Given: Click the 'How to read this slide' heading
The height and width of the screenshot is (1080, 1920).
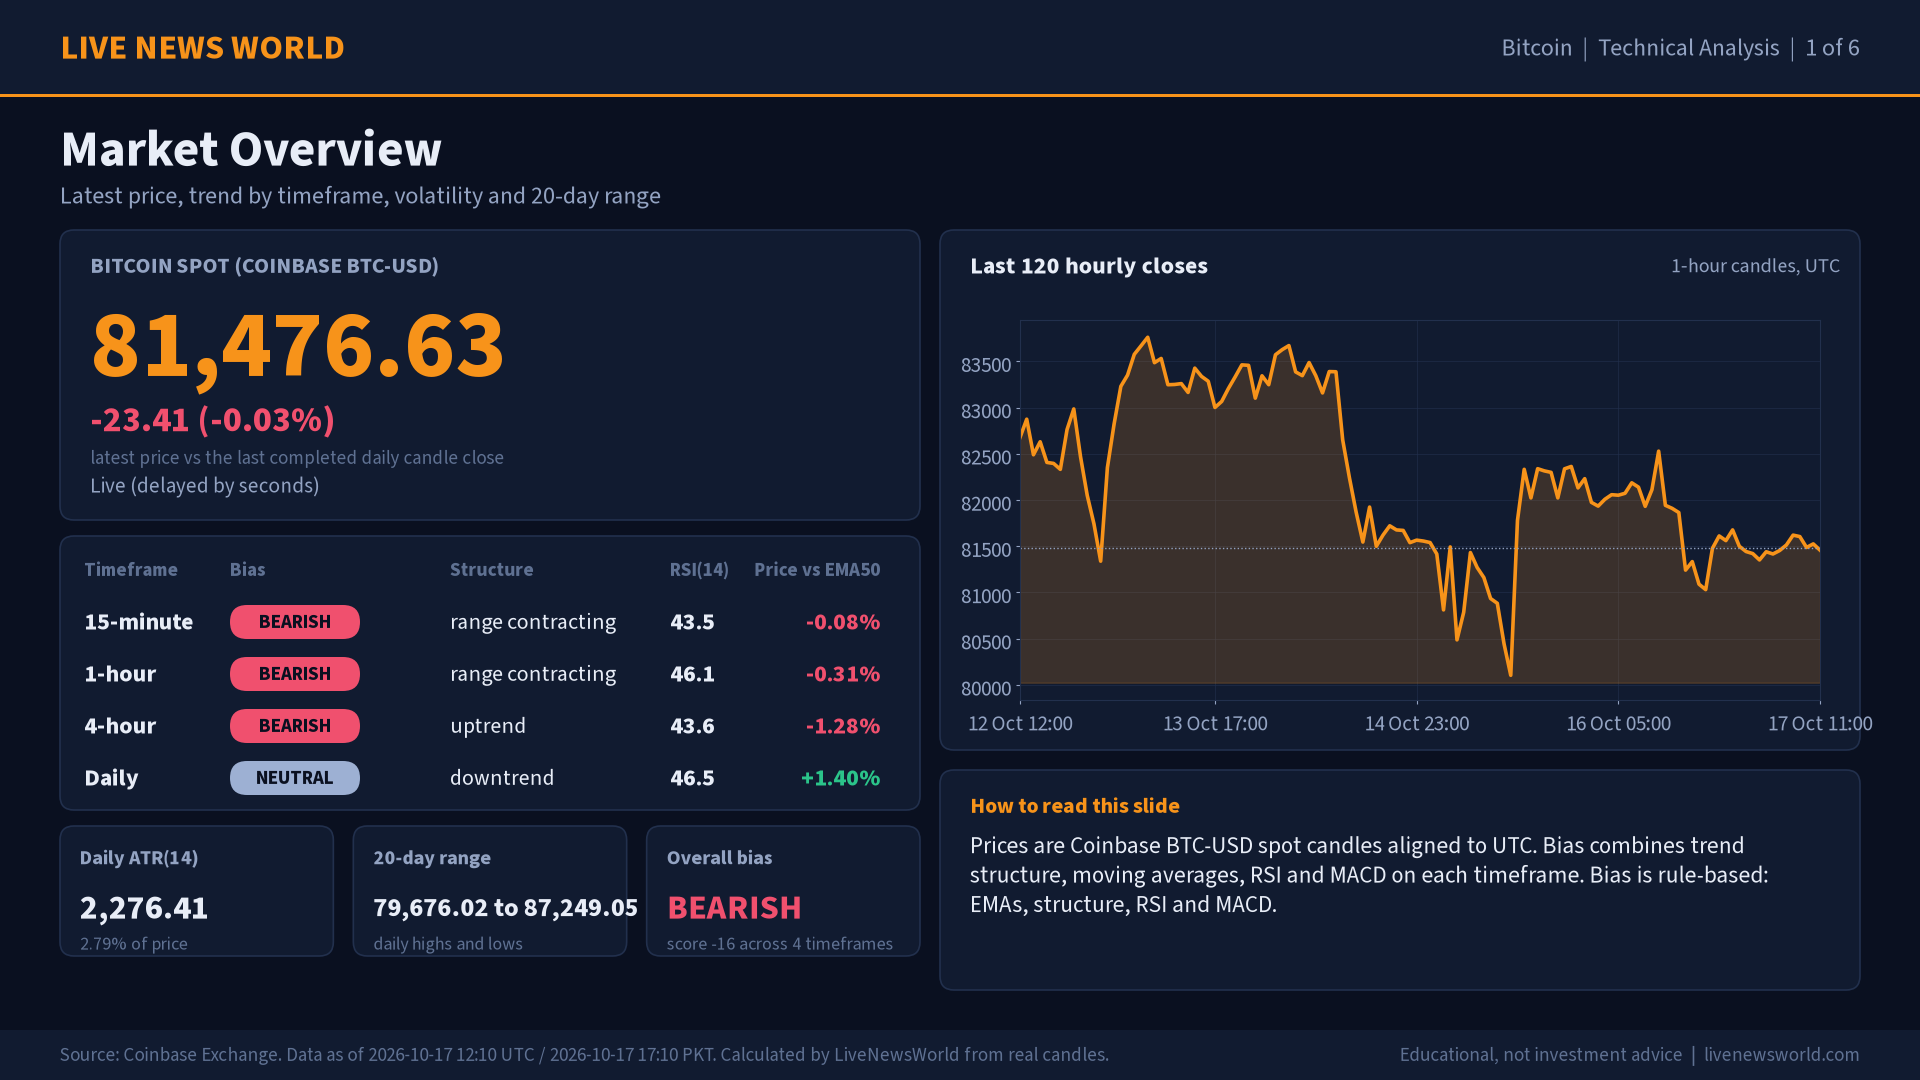Looking at the screenshot, I should click(x=1075, y=806).
